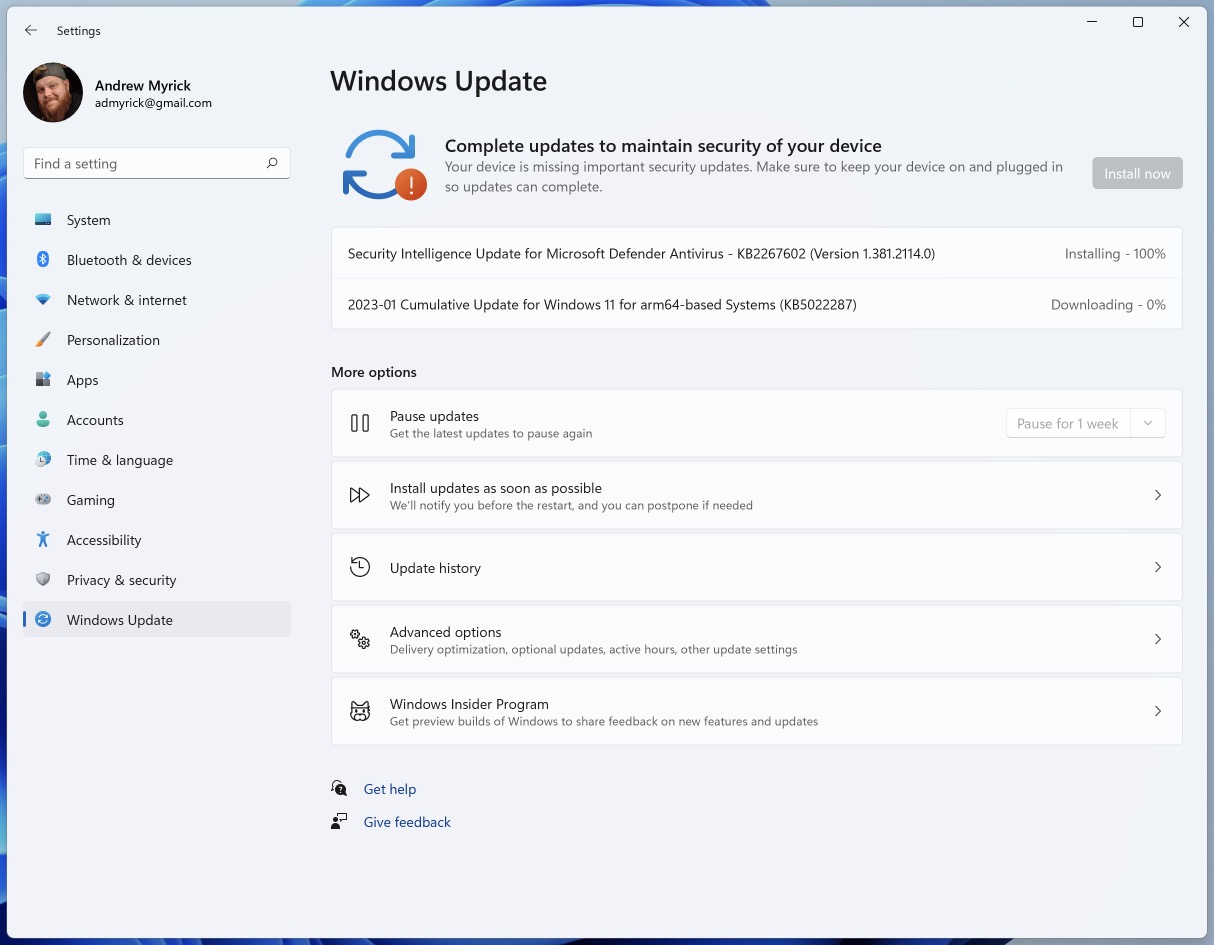This screenshot has height=945, width=1214.
Task: Open the System settings page
Action: click(x=157, y=220)
